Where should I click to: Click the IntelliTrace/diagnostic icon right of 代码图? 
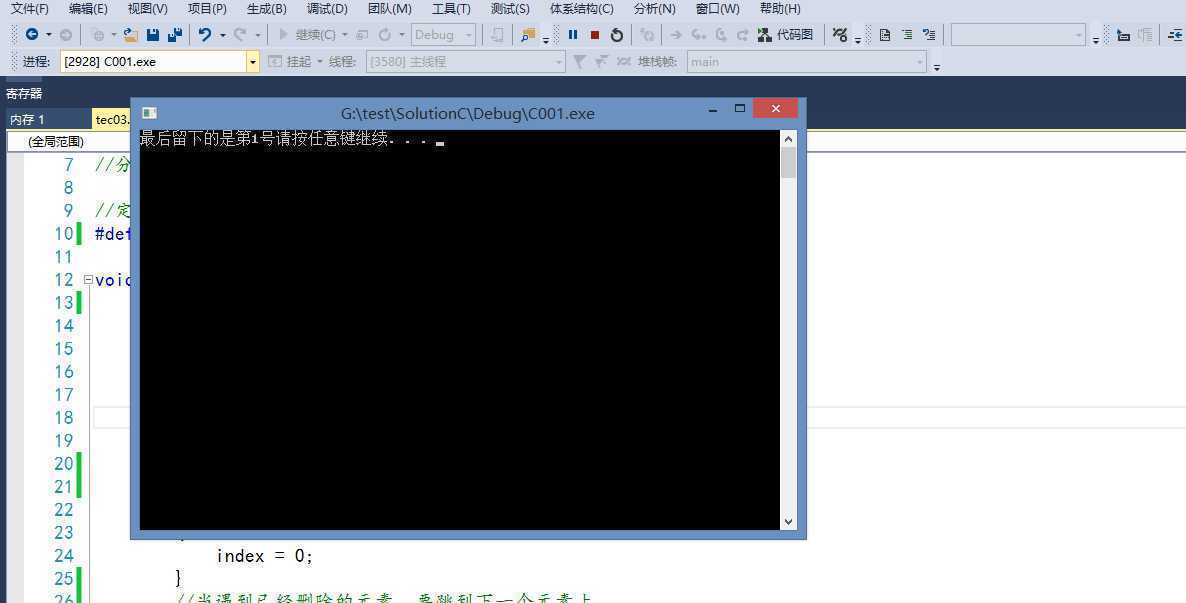840,35
